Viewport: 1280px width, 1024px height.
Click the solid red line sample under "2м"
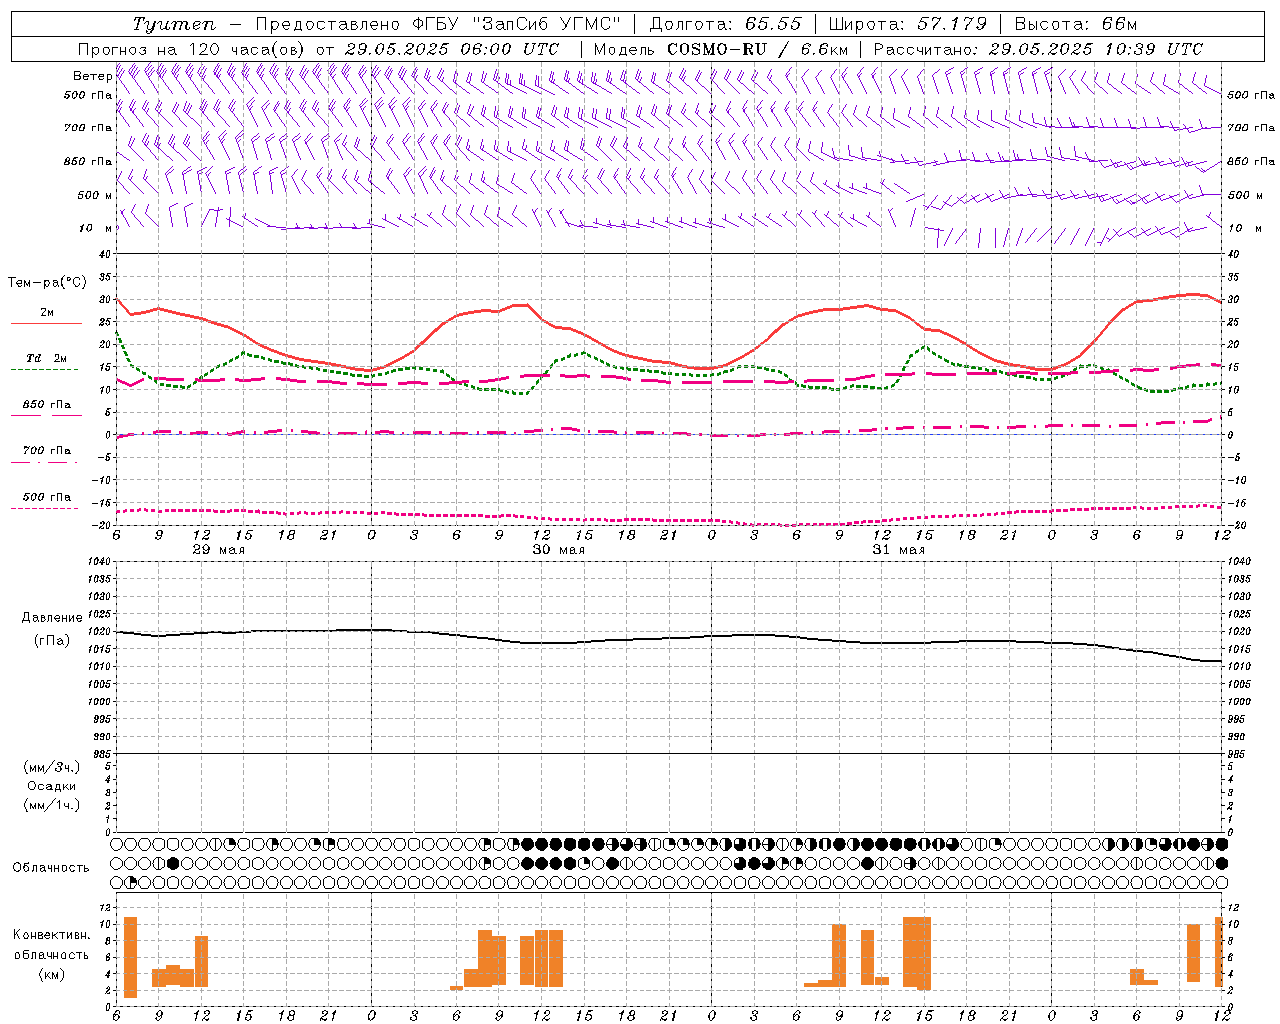click(x=46, y=324)
